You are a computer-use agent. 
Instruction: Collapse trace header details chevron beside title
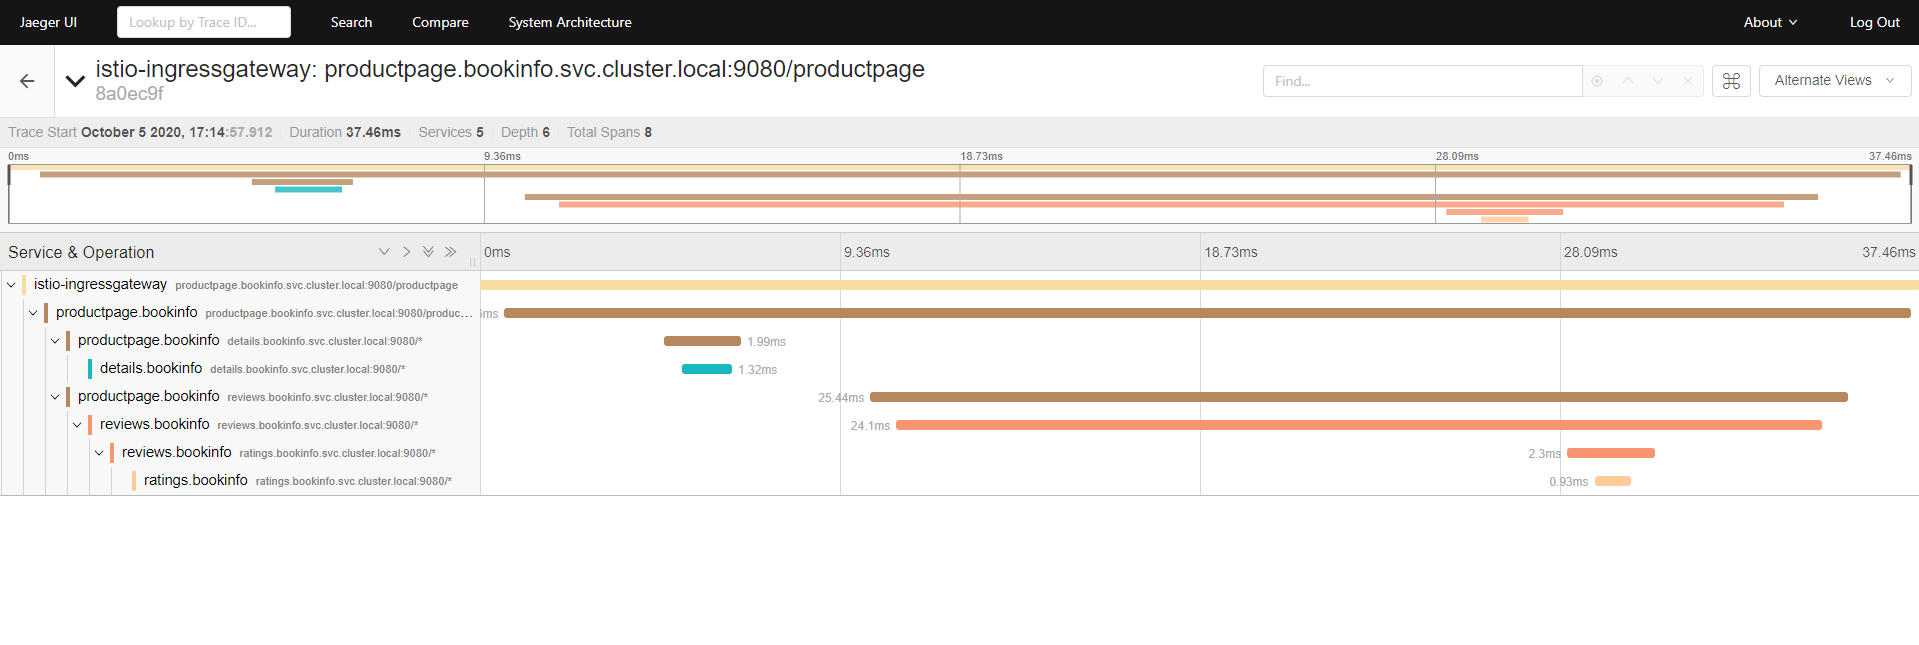[x=75, y=81]
